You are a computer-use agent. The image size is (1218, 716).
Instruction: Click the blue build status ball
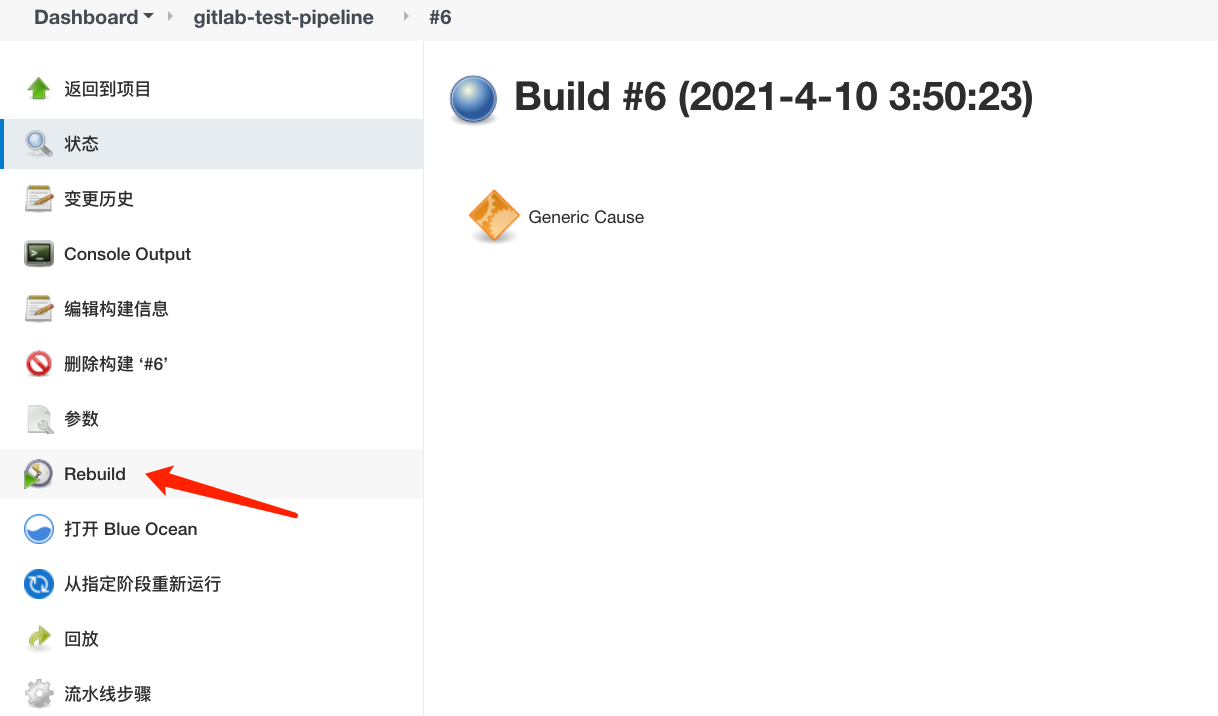(473, 99)
